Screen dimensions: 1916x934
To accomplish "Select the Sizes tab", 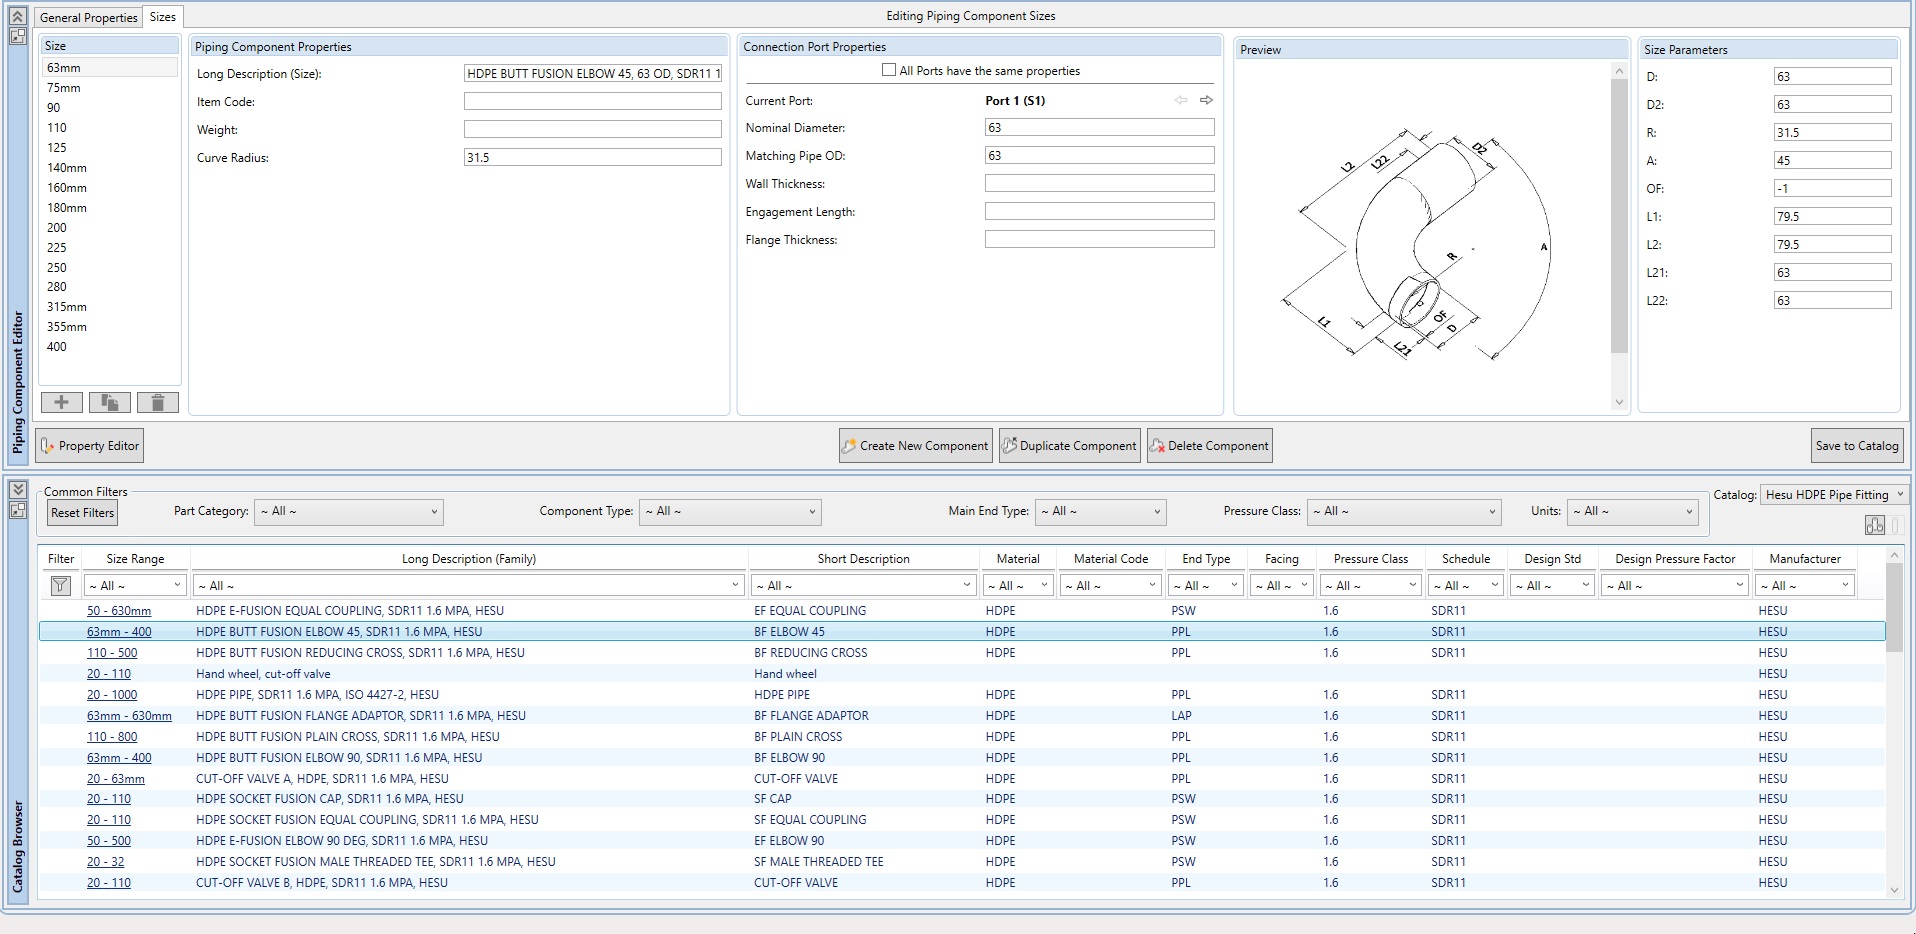I will (x=163, y=17).
